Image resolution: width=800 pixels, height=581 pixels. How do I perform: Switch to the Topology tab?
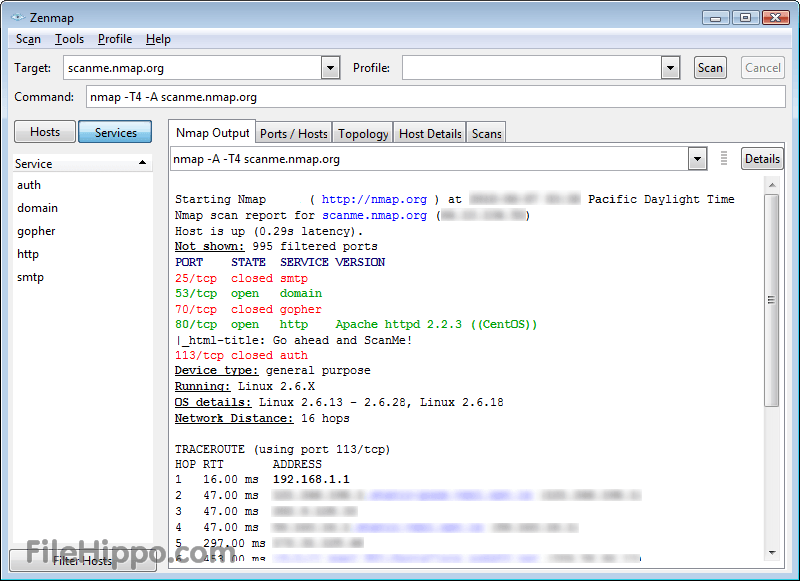[363, 134]
